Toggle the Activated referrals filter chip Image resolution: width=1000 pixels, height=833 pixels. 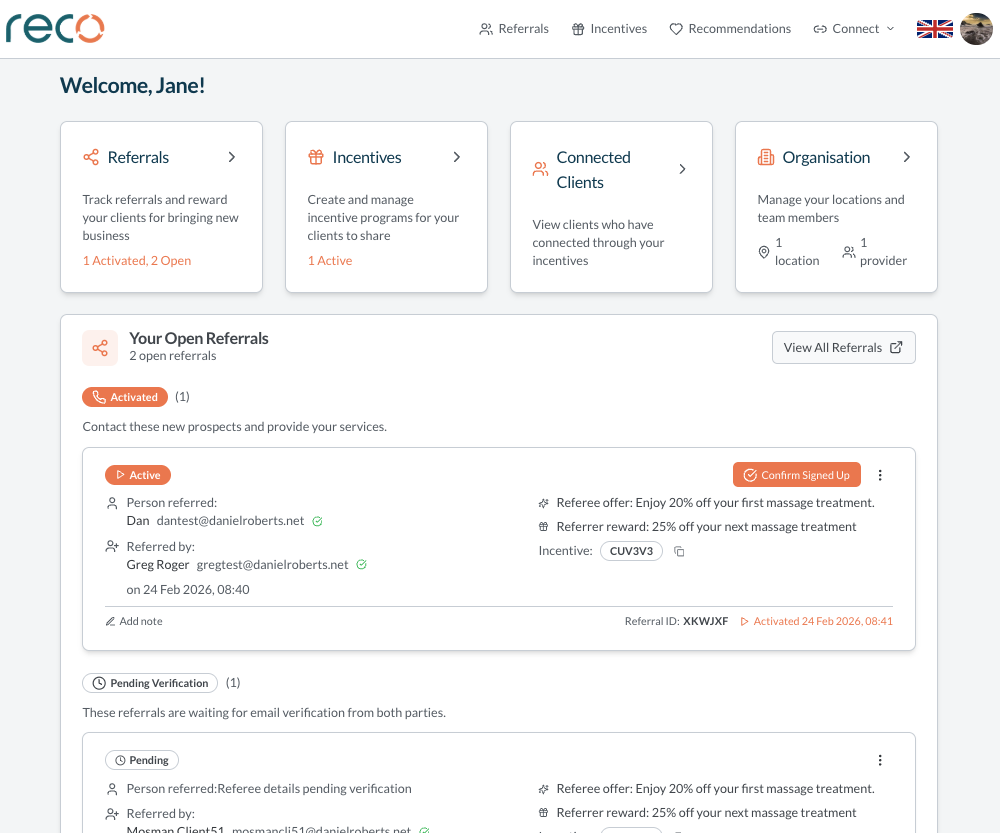tap(125, 397)
